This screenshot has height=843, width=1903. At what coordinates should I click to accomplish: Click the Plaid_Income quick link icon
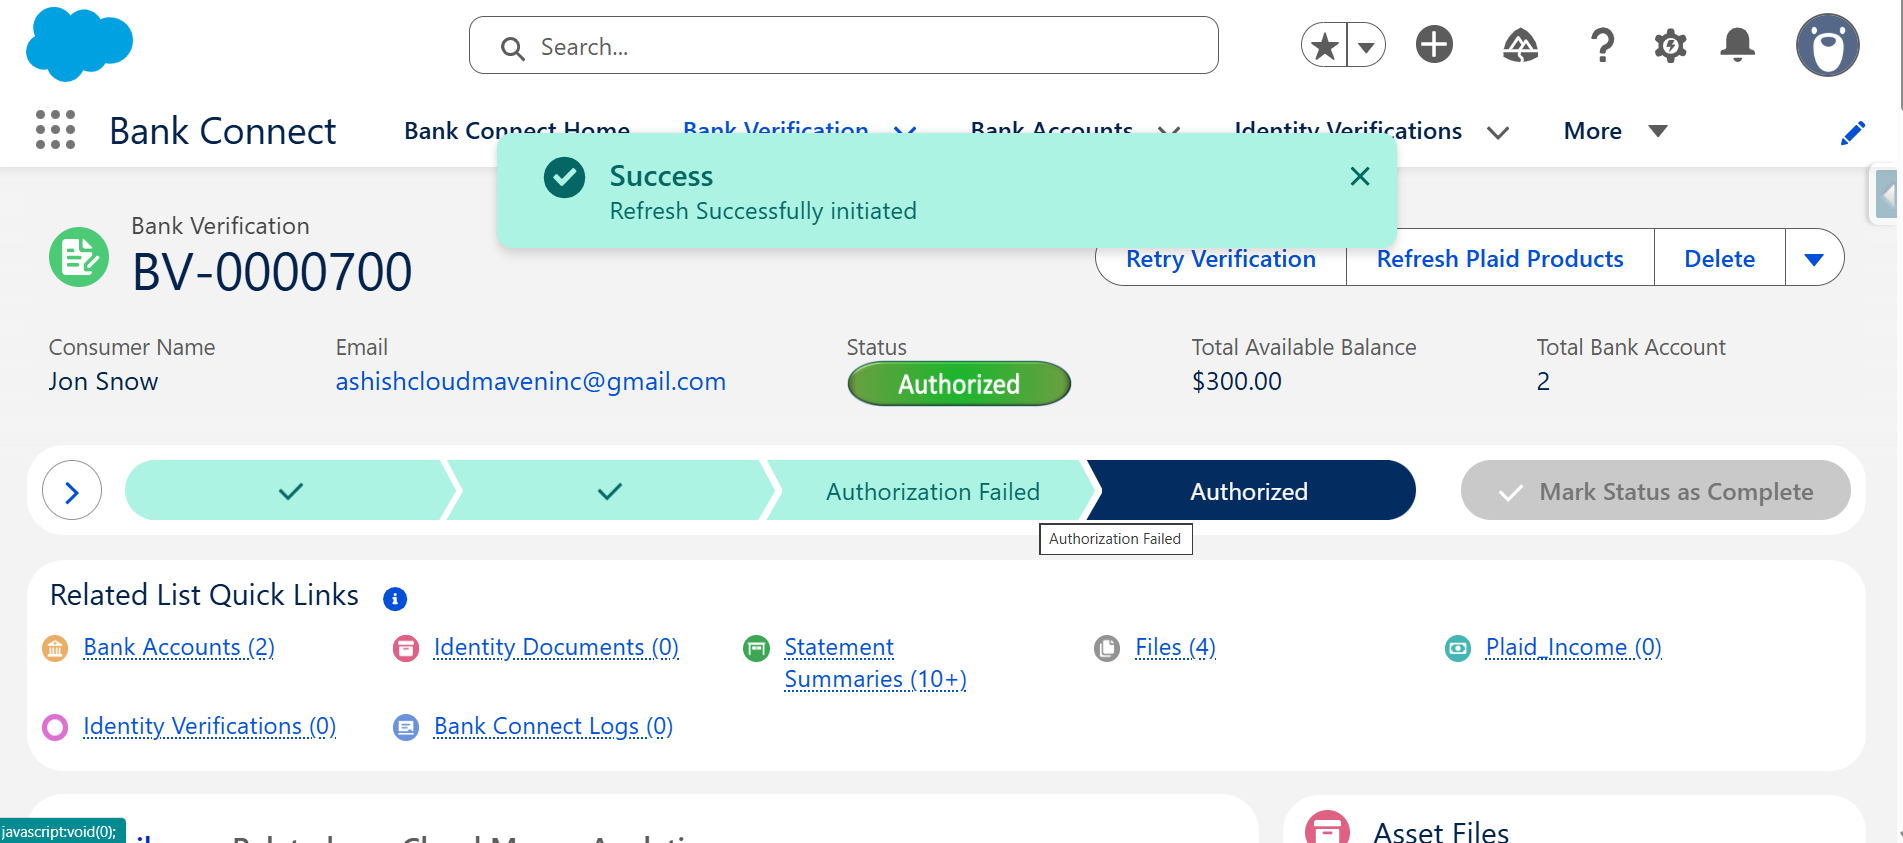coord(1458,648)
